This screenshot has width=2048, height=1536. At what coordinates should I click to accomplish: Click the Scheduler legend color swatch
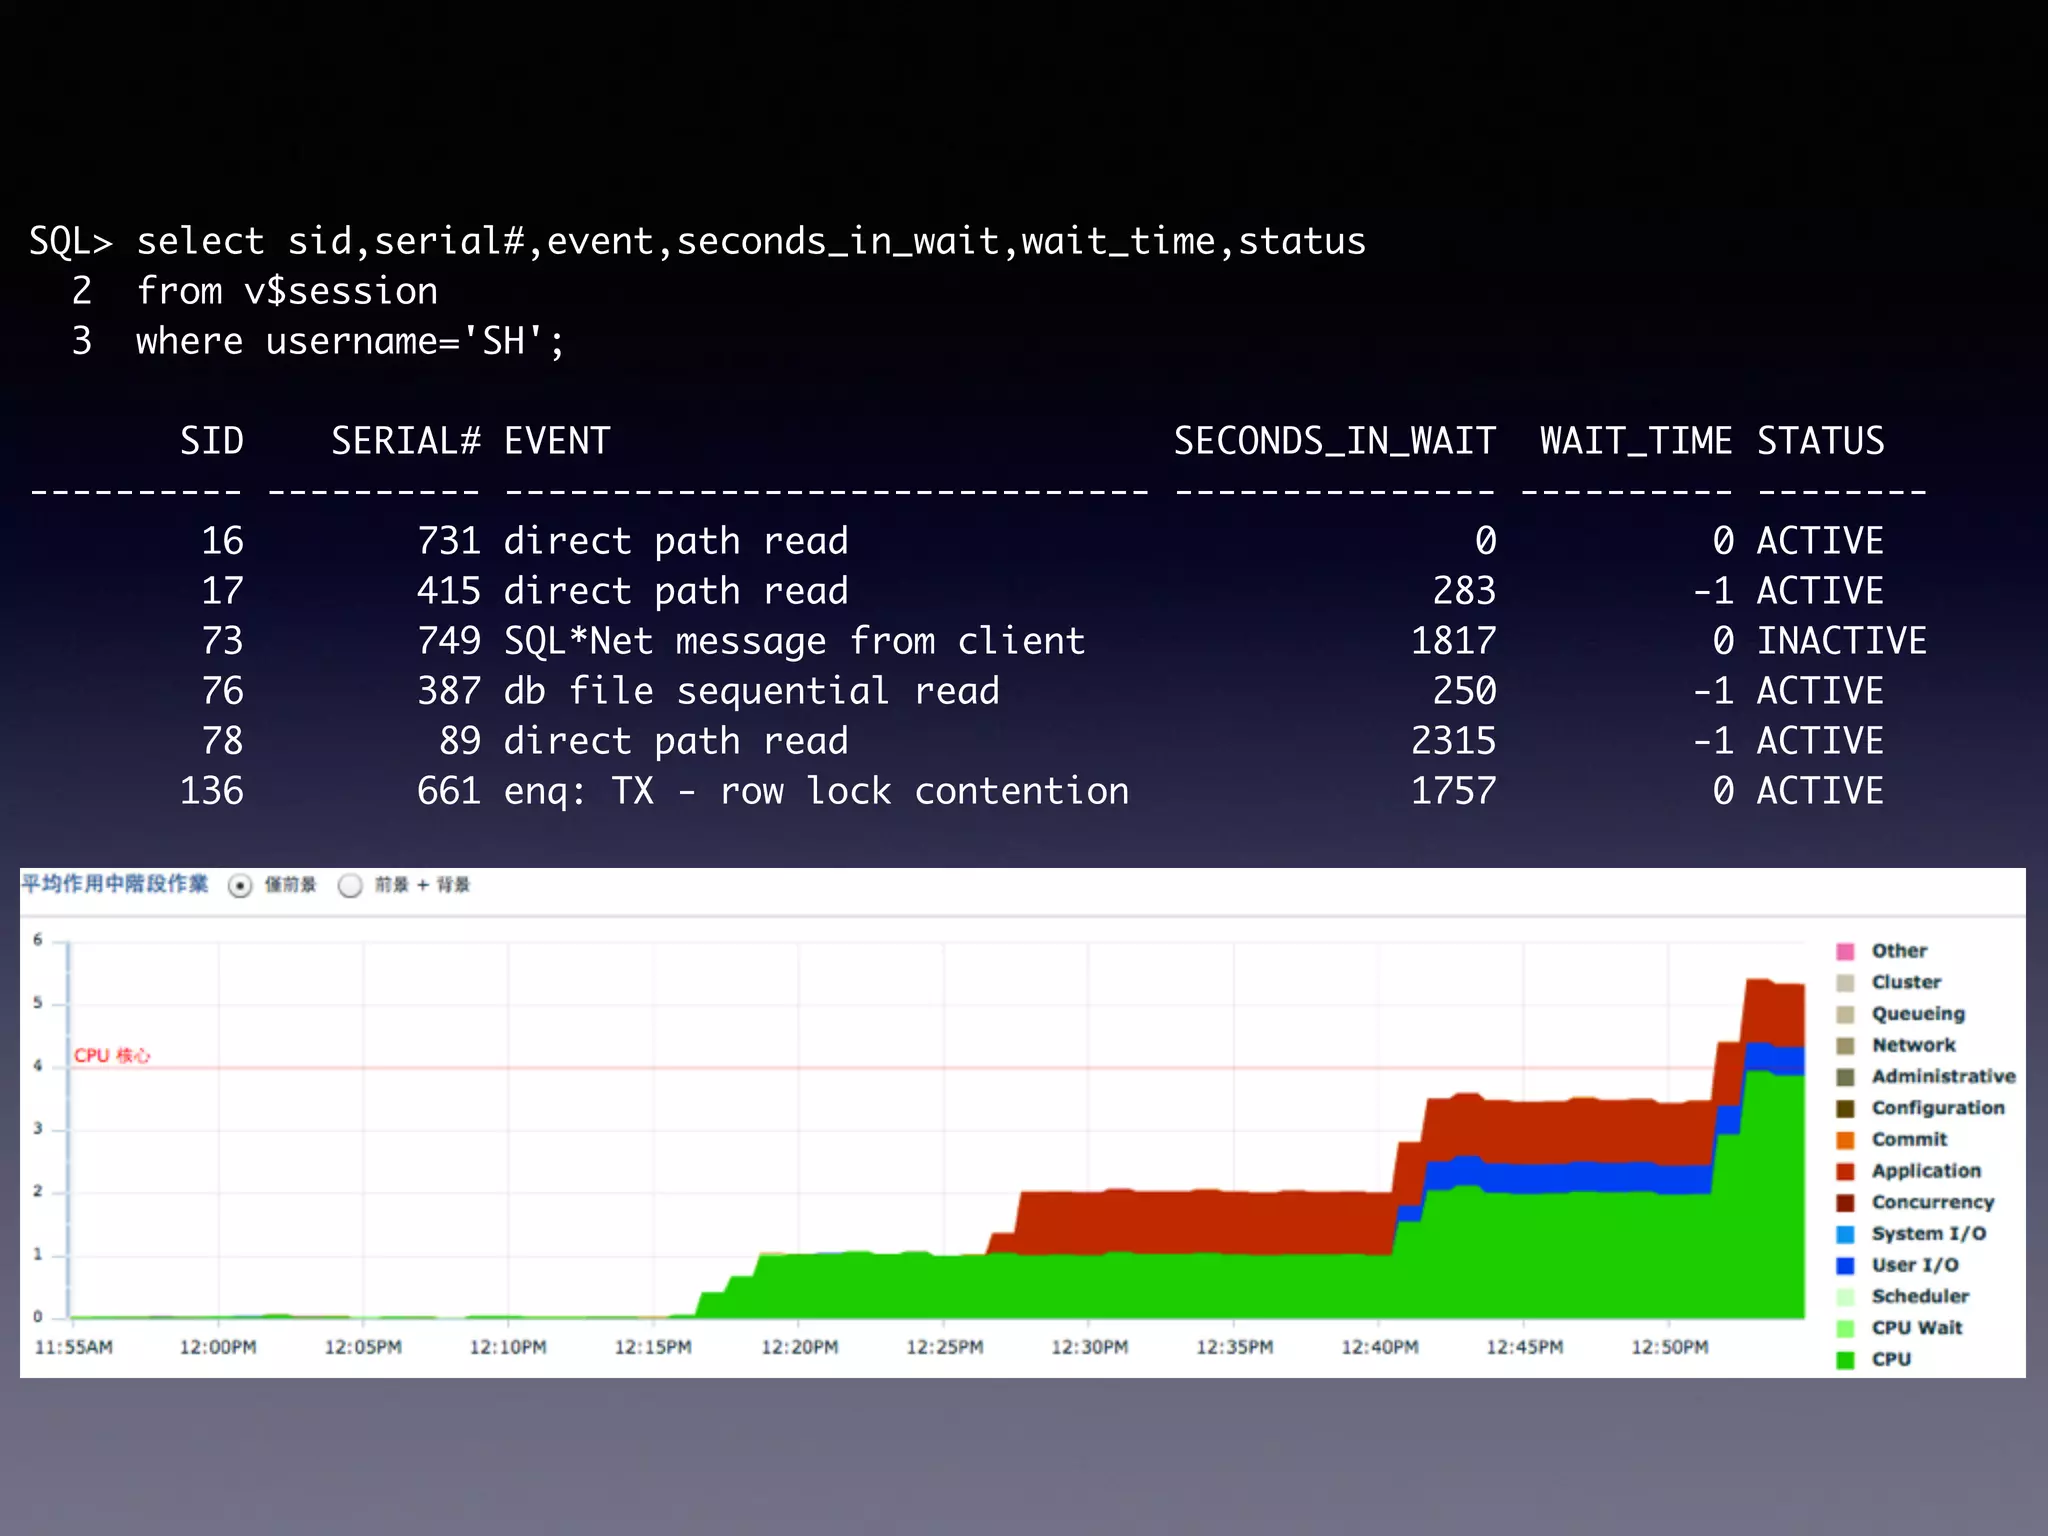(1845, 1297)
